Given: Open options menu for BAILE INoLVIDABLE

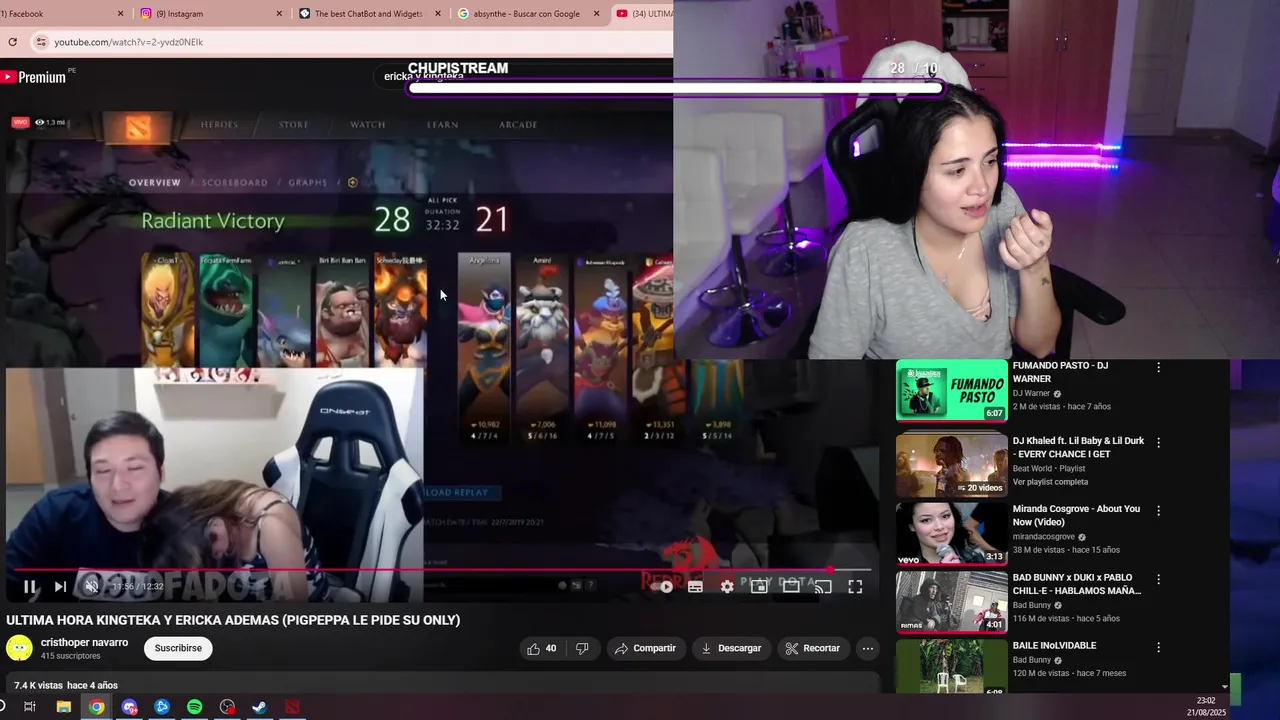Looking at the screenshot, I should coord(1158,647).
